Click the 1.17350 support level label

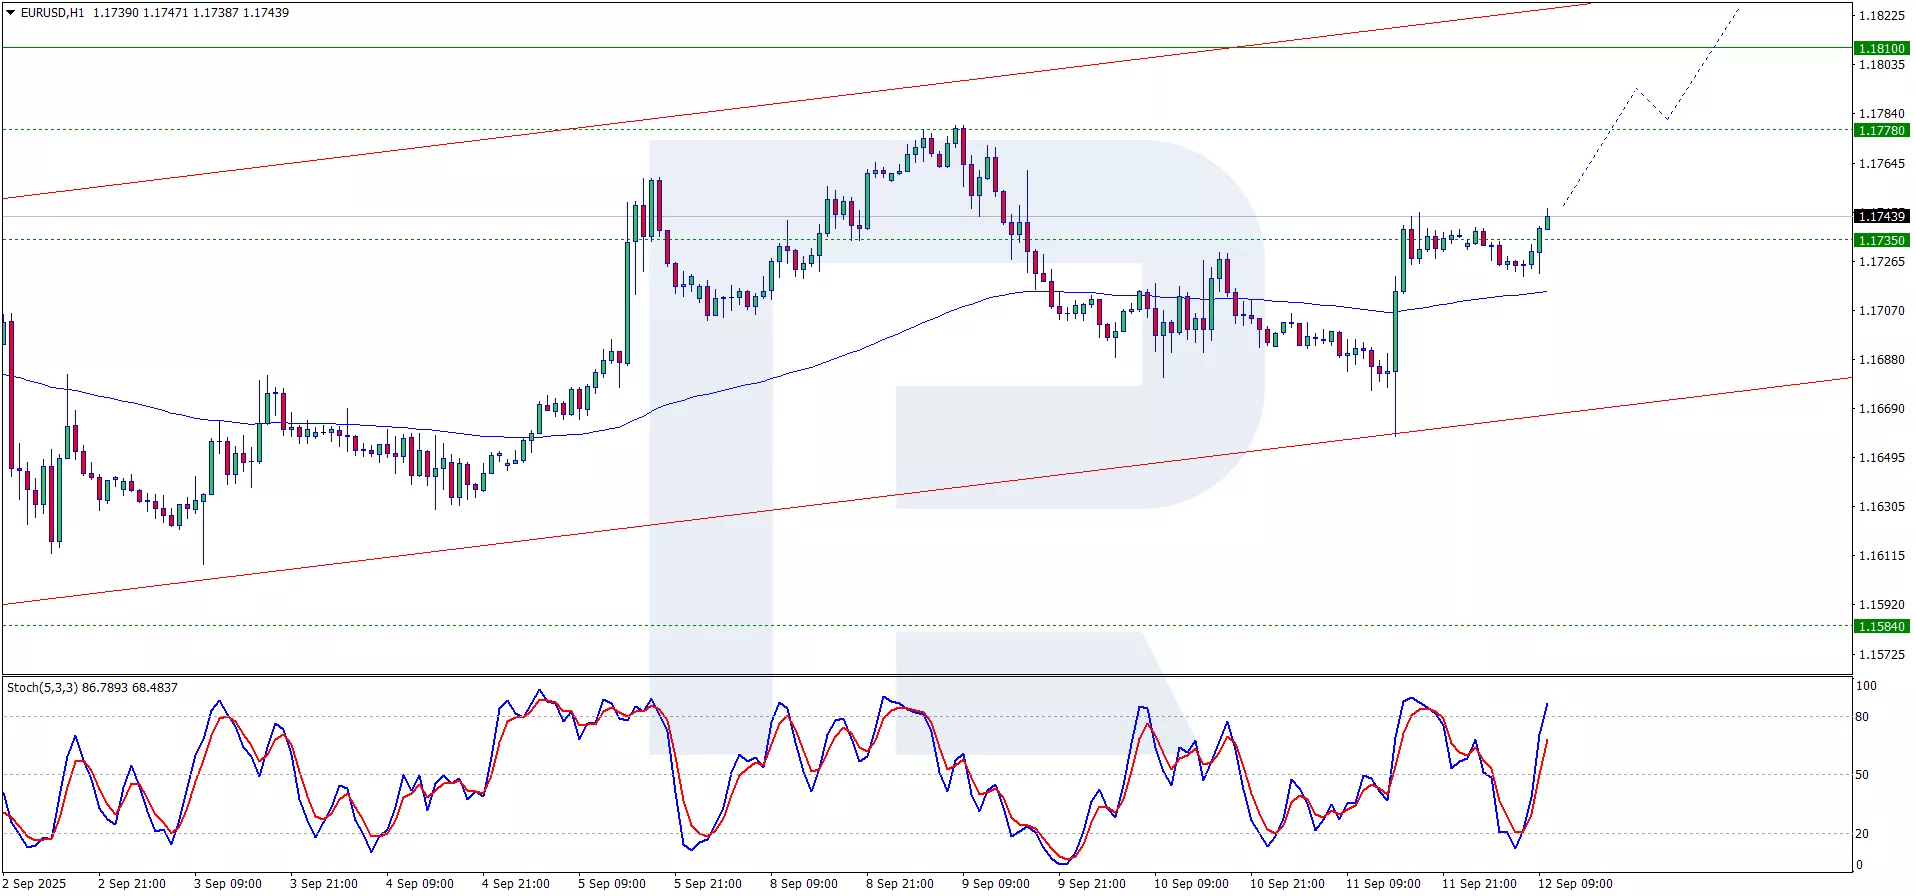click(x=1881, y=240)
